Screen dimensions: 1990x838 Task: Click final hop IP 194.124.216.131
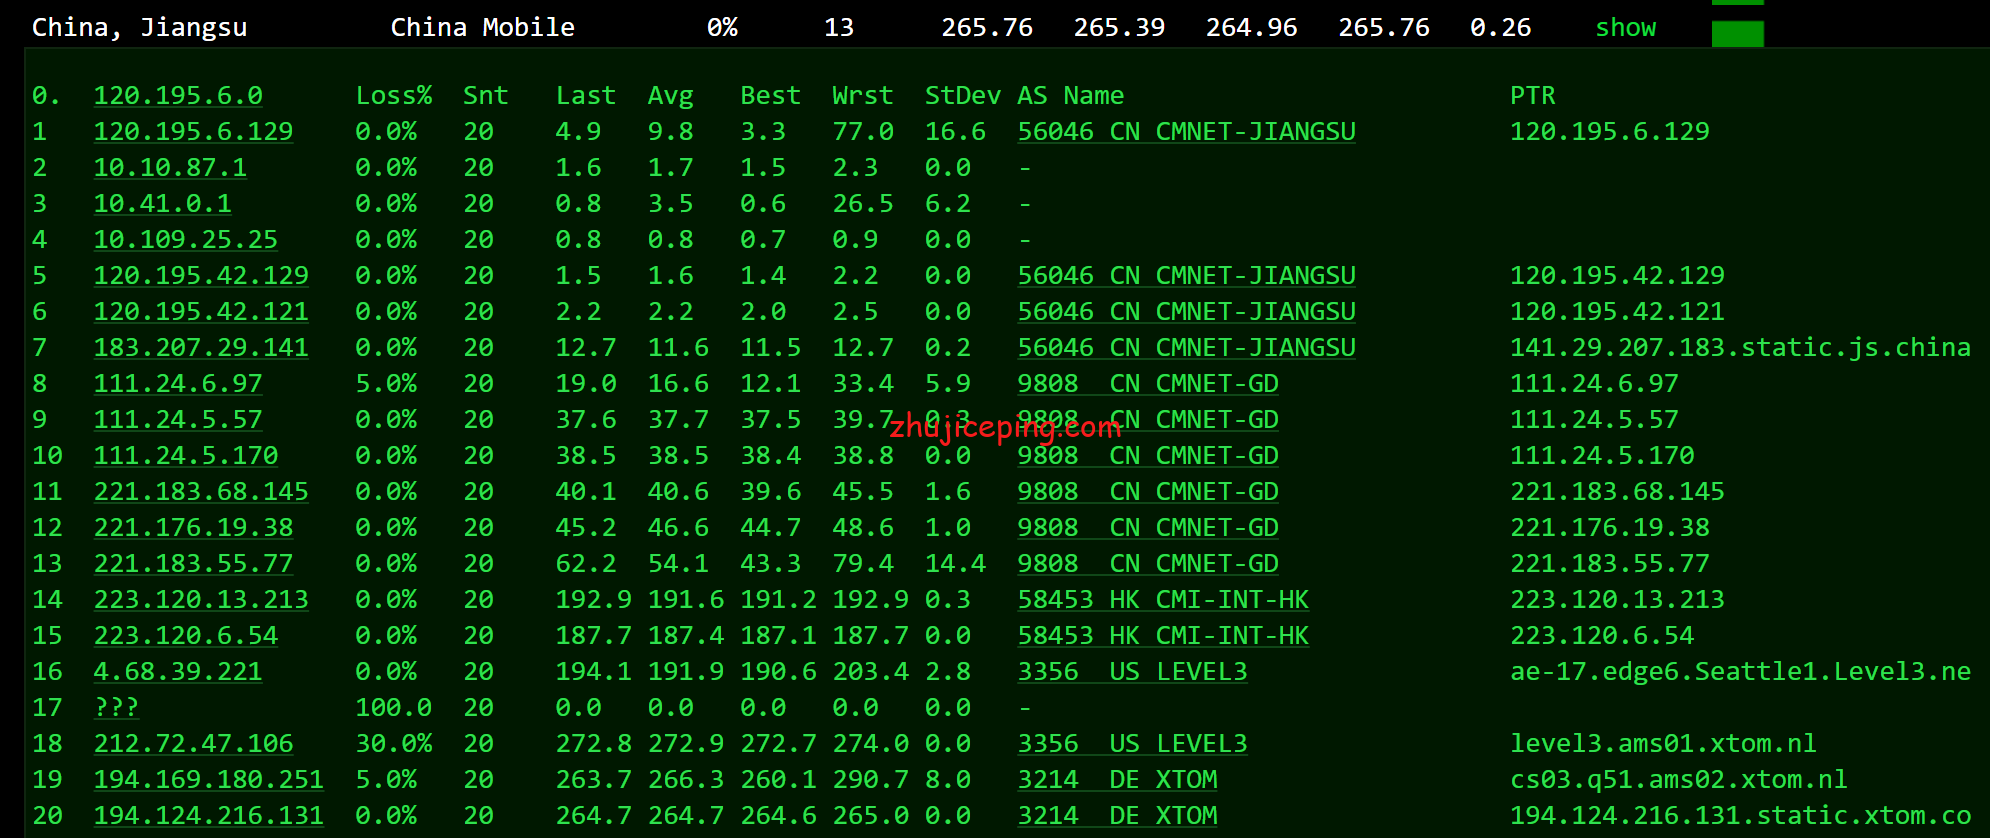point(208,816)
